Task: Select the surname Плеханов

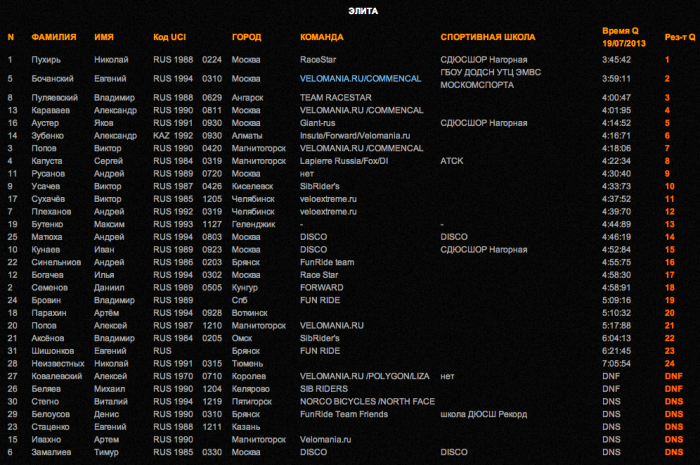Action: click(x=51, y=212)
